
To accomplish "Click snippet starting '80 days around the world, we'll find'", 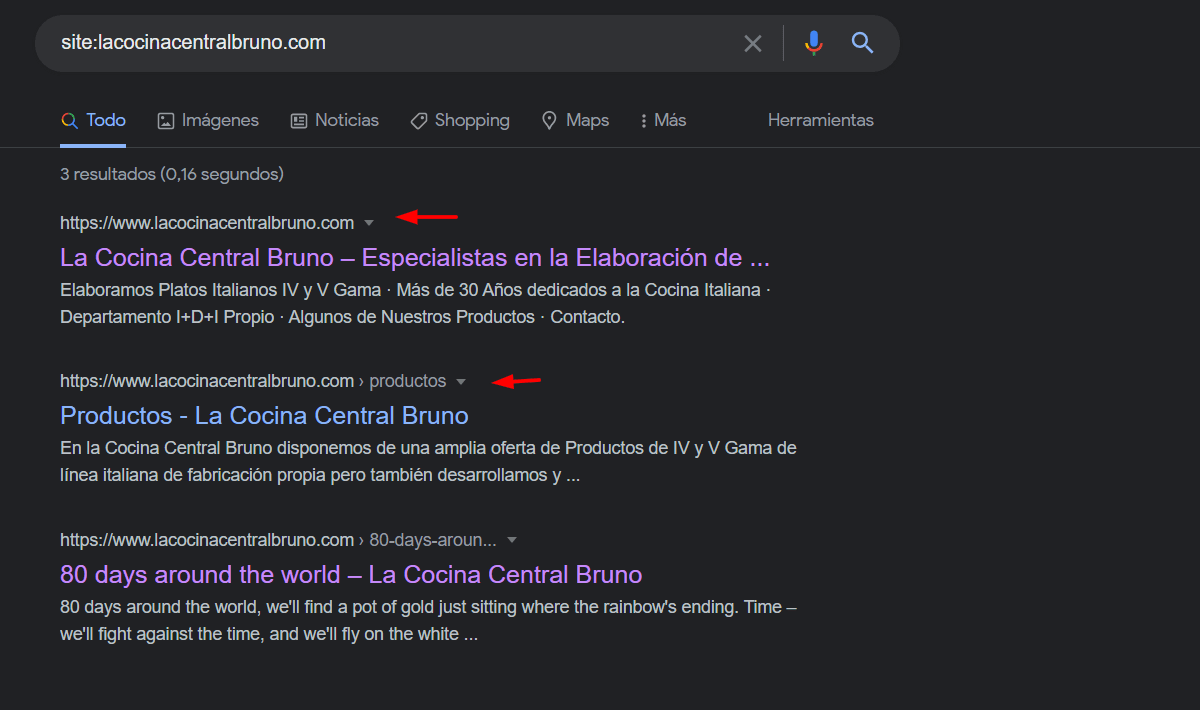I will 428,620.
